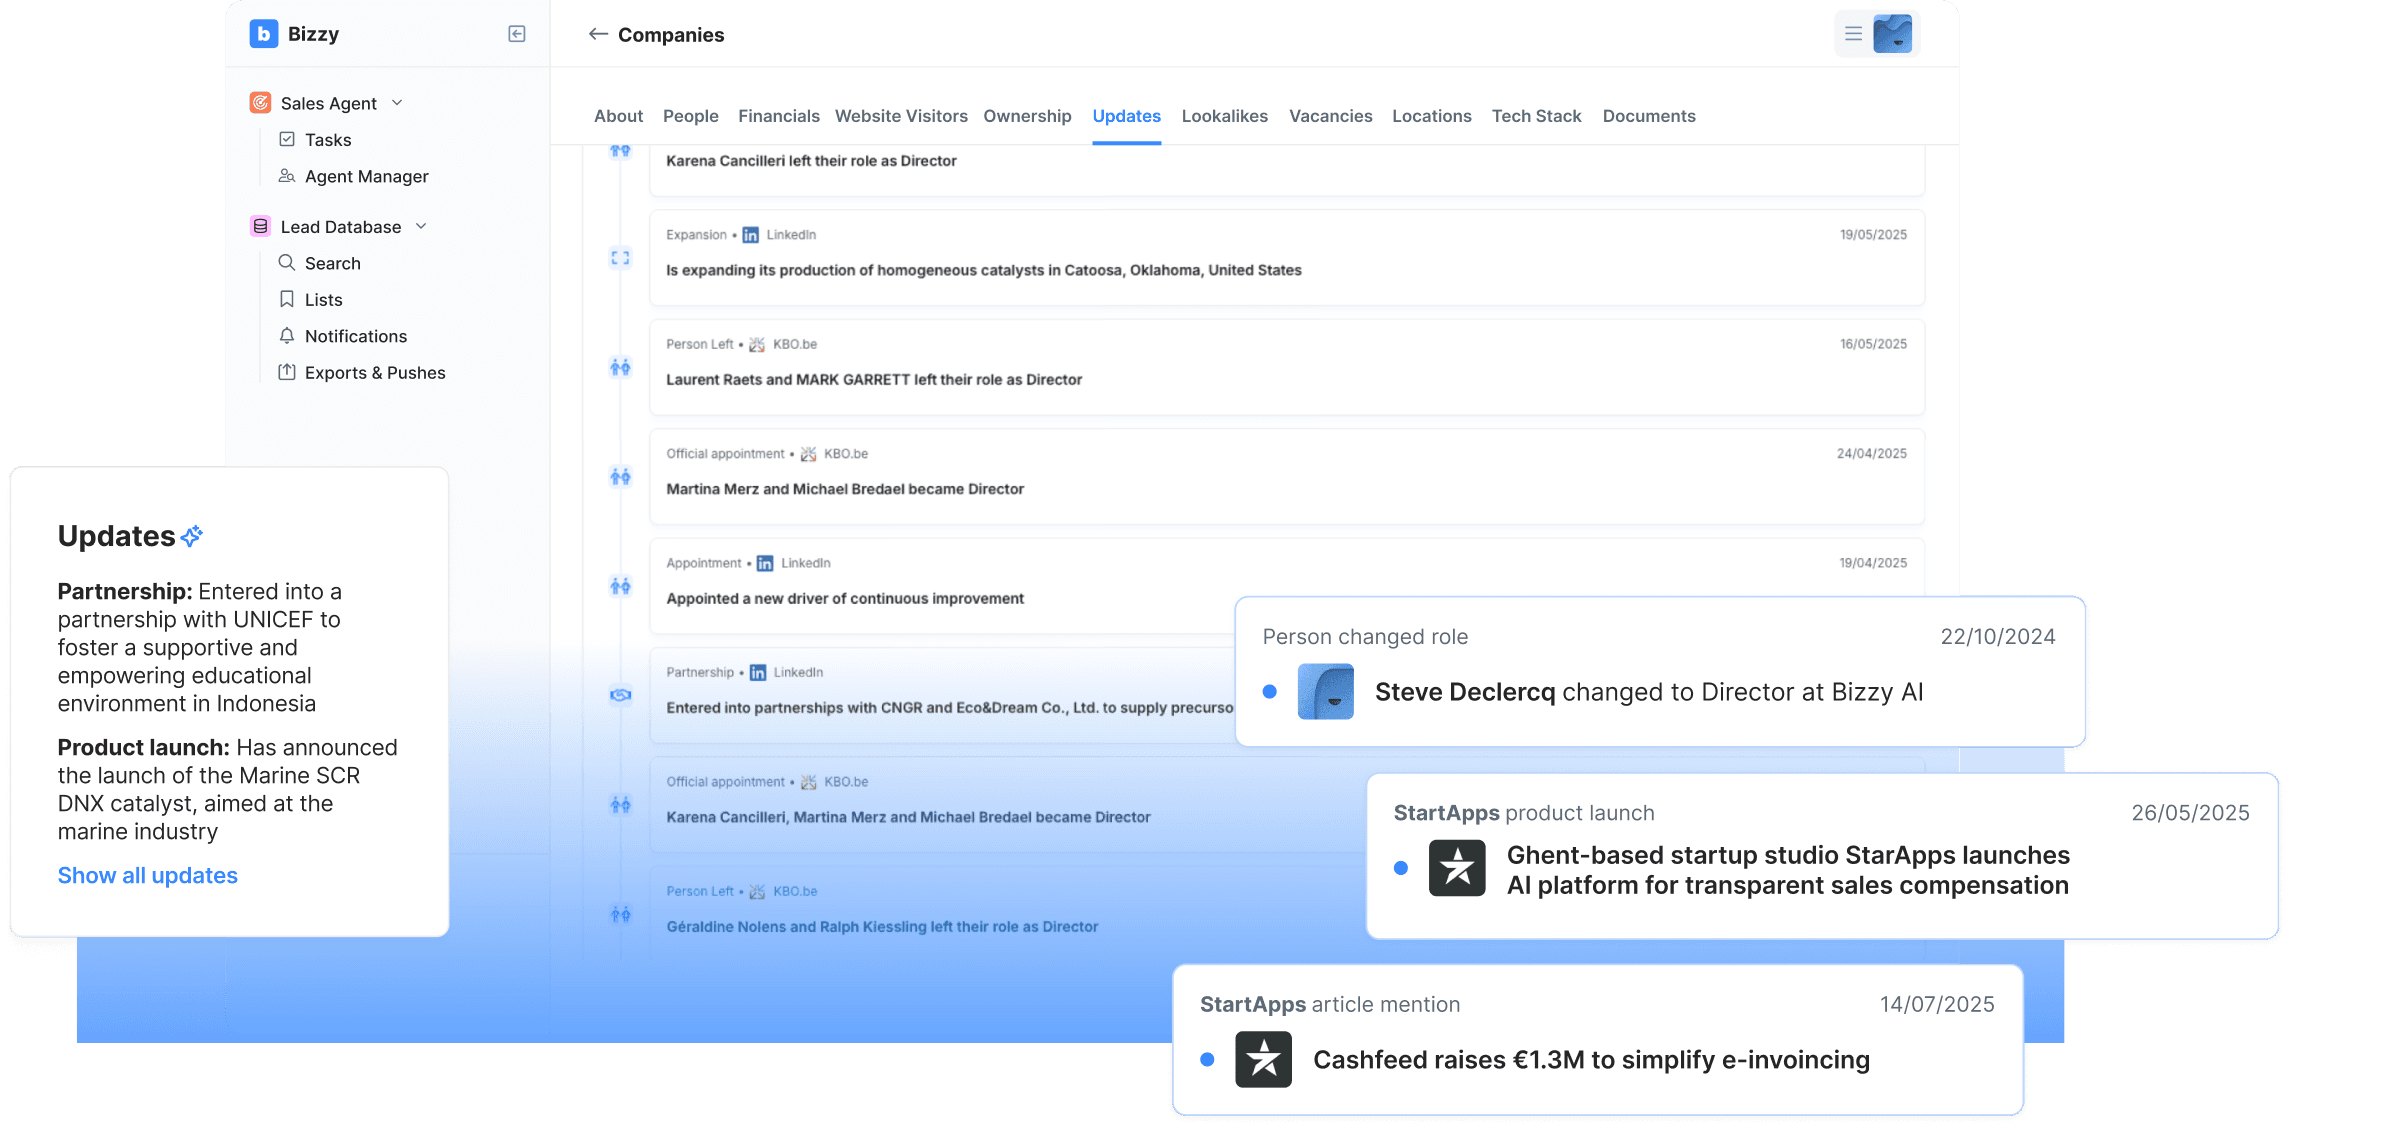Click the user avatar in header

(1892, 34)
